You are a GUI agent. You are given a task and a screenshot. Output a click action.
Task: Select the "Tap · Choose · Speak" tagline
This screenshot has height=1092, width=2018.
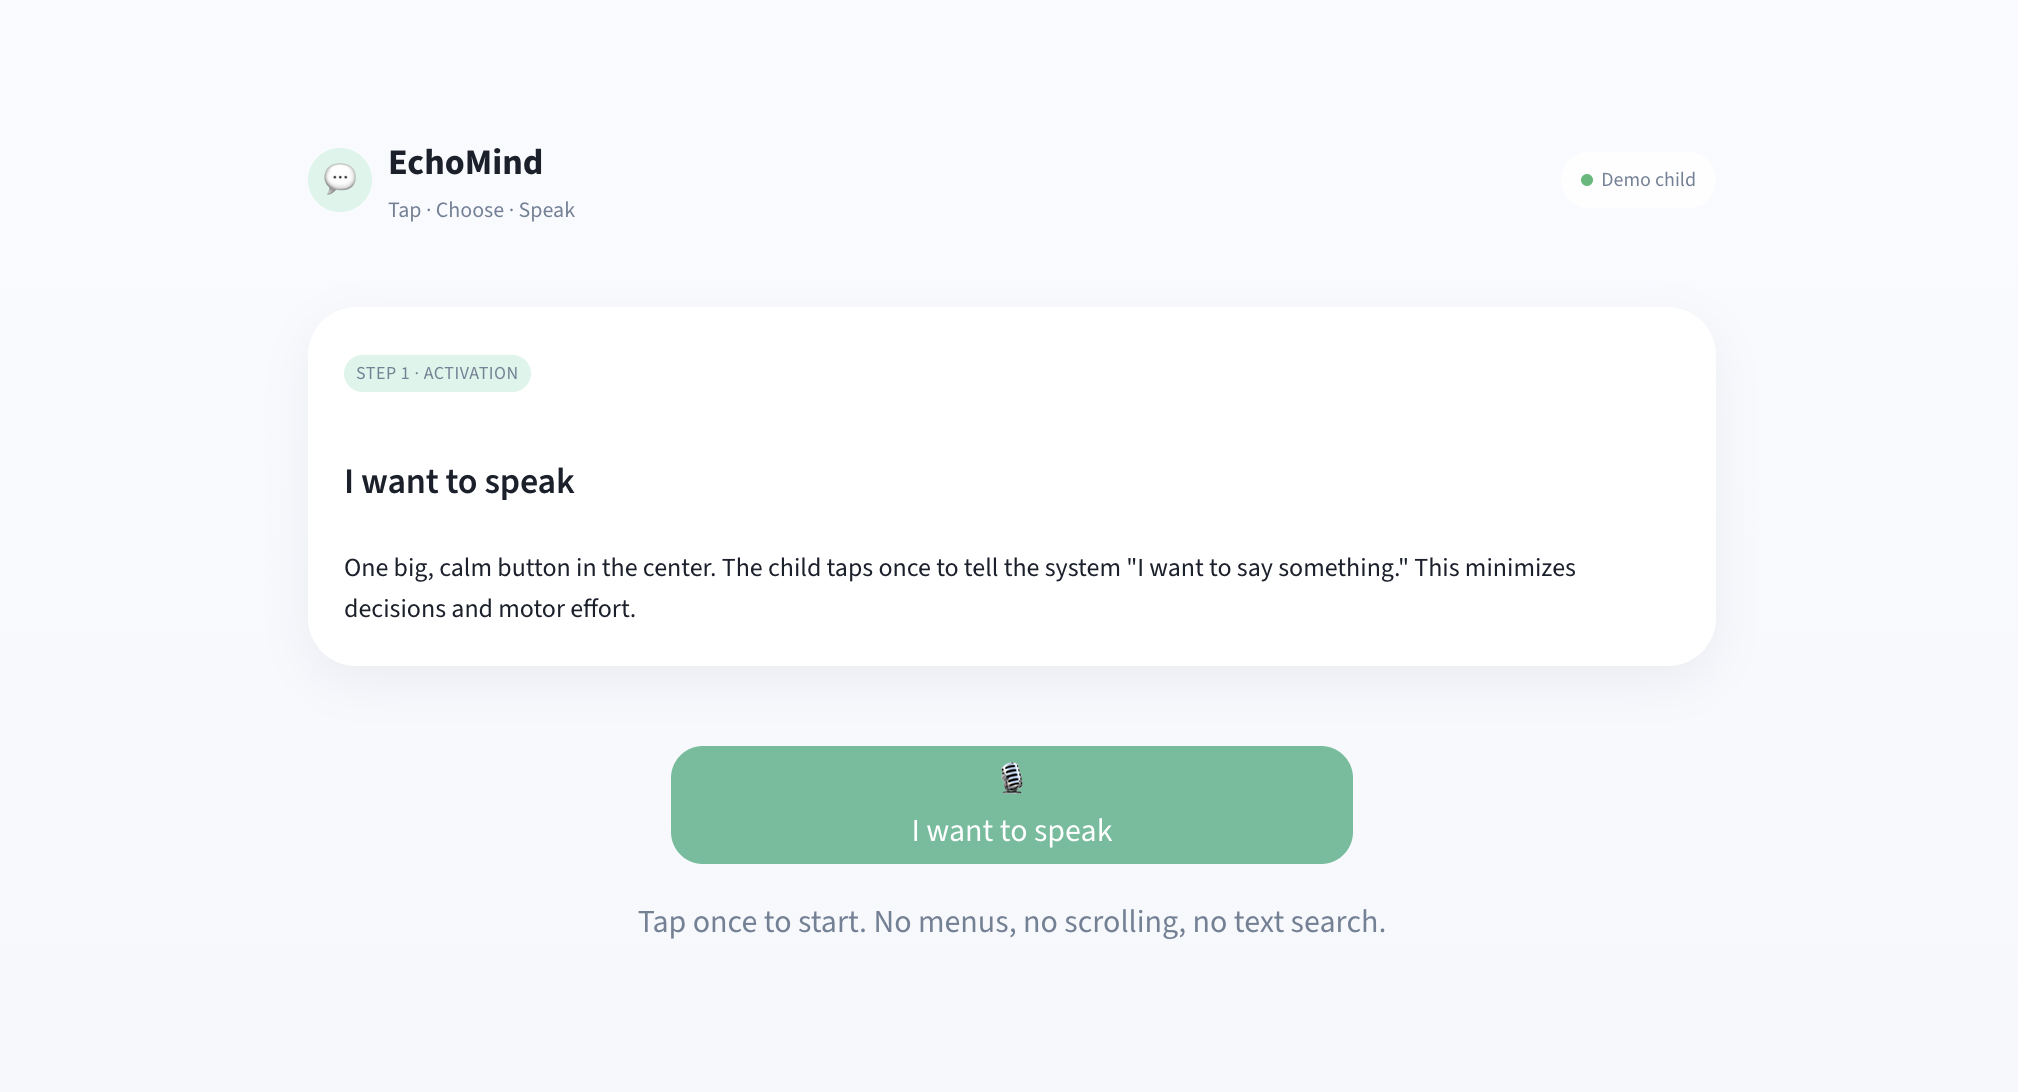(481, 210)
